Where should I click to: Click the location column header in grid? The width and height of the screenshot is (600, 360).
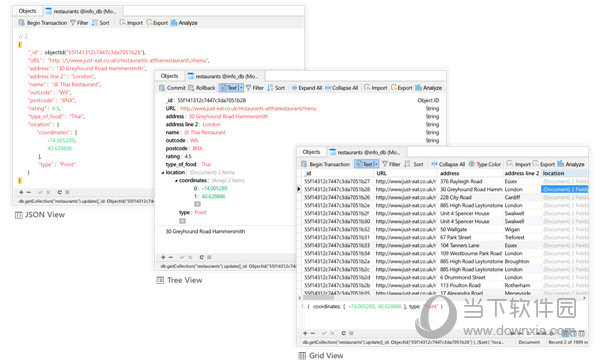coord(564,173)
